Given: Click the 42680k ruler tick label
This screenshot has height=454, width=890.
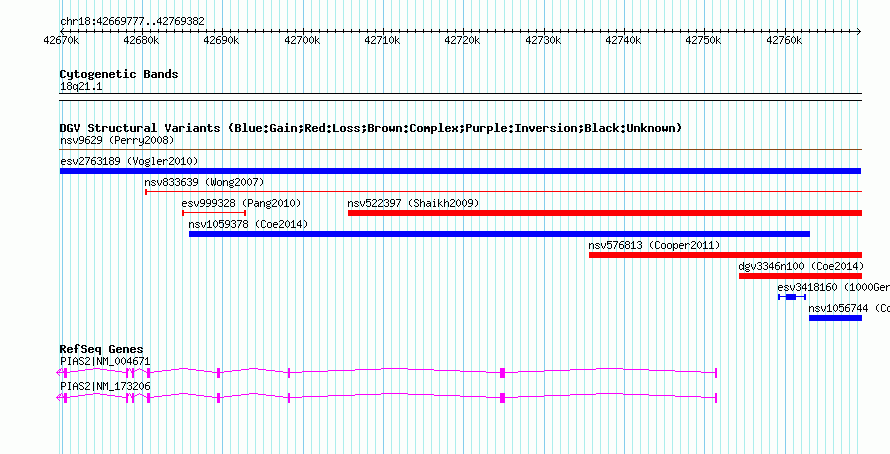Looking at the screenshot, I should [141, 40].
